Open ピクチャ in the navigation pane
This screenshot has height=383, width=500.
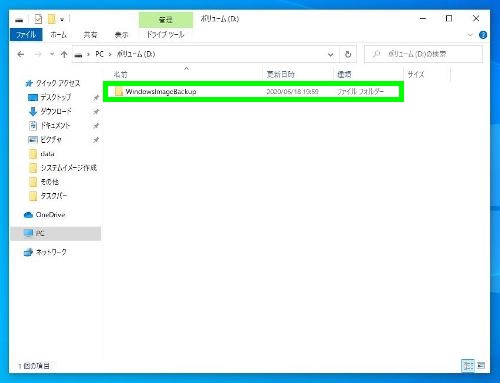coord(51,139)
